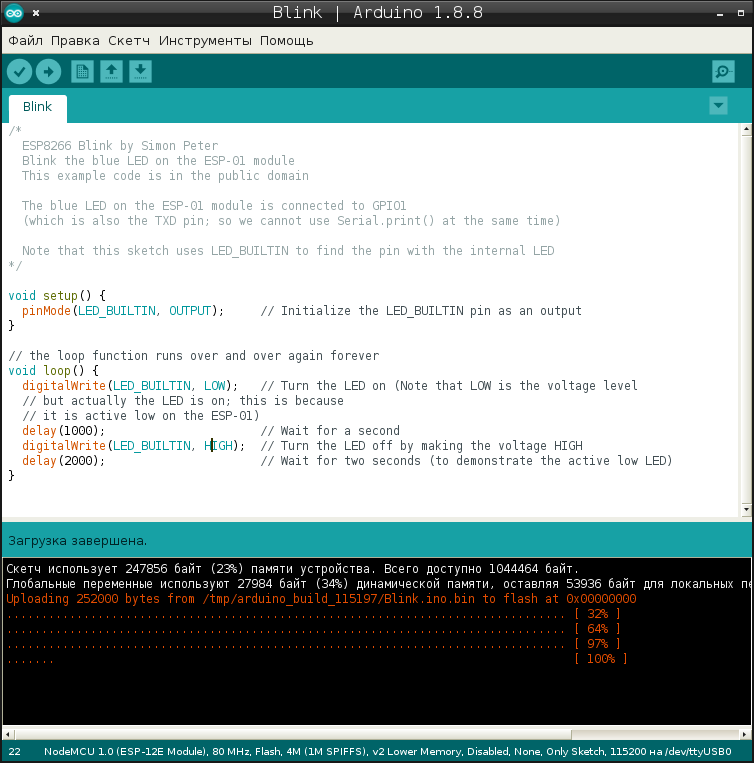
Task: Click the Arduino logo in the title bar
Action: pos(14,13)
